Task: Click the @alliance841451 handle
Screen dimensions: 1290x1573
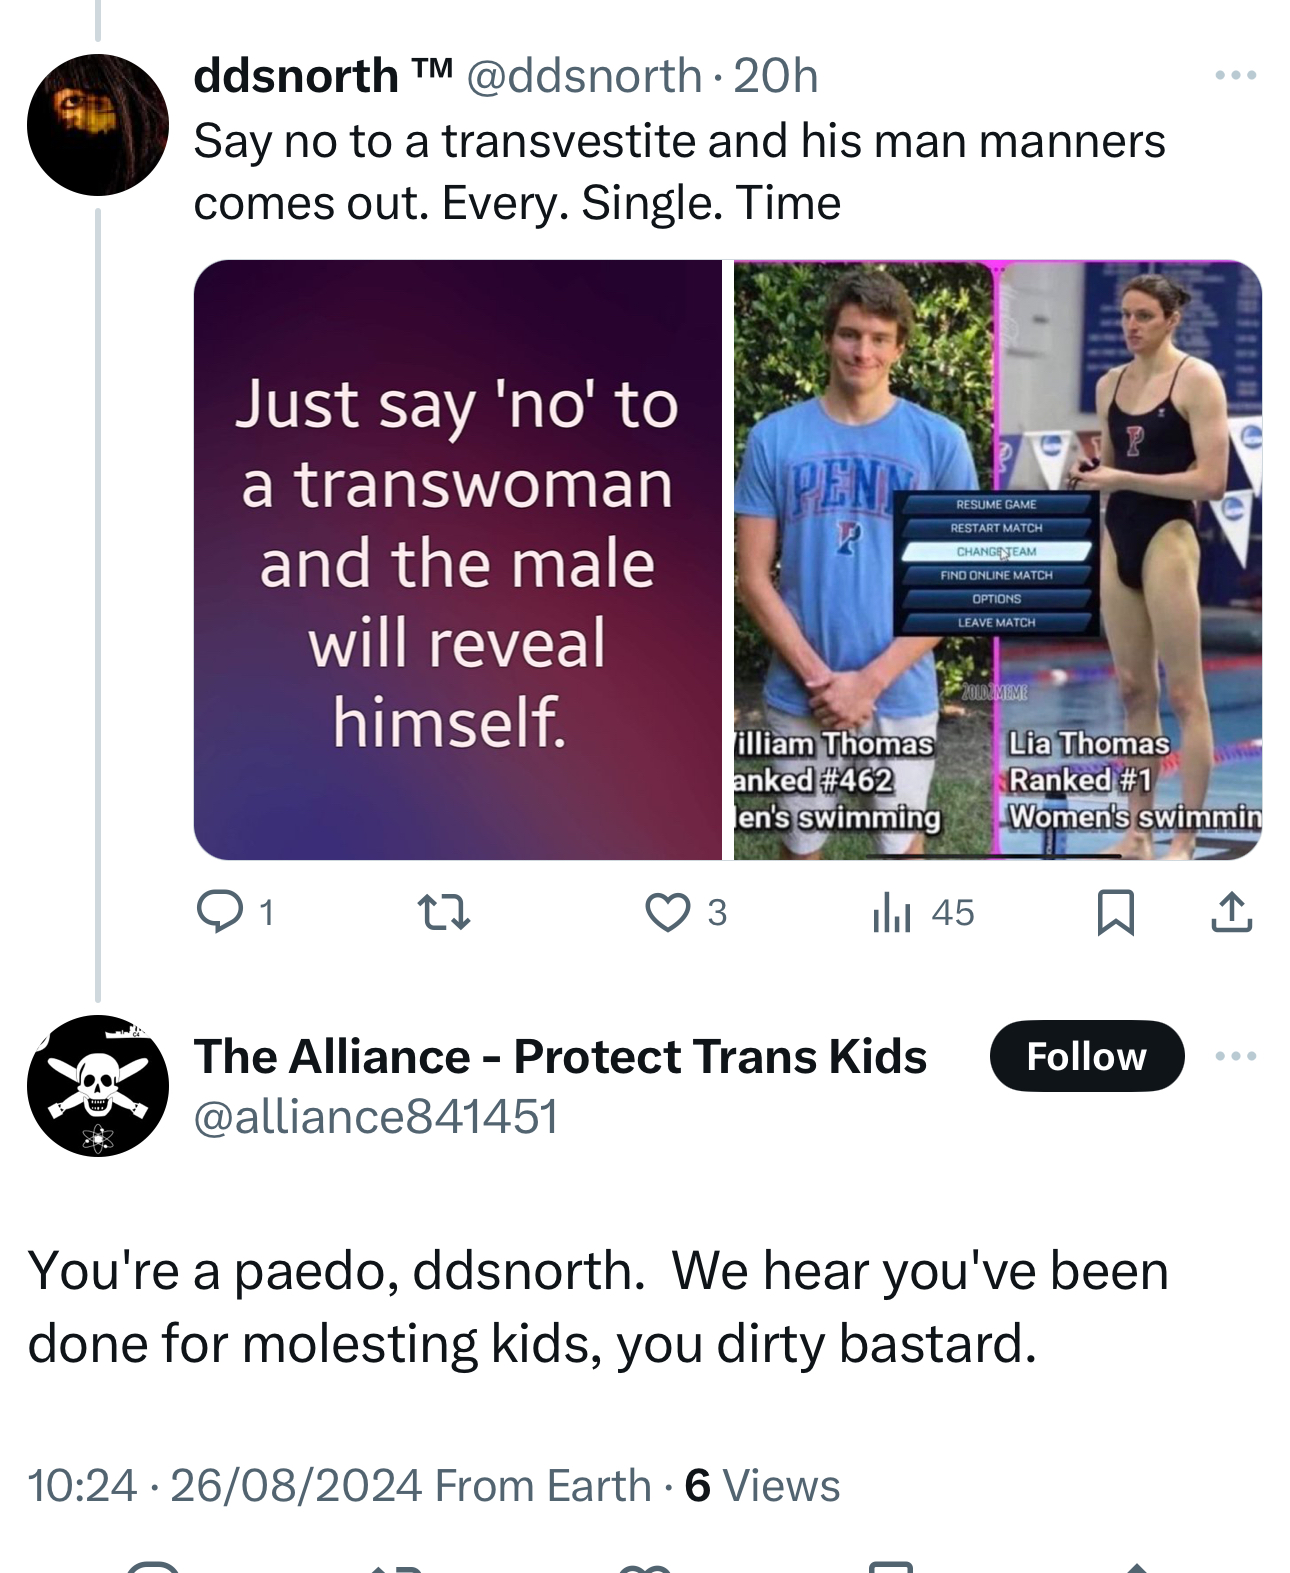Action: point(375,1116)
